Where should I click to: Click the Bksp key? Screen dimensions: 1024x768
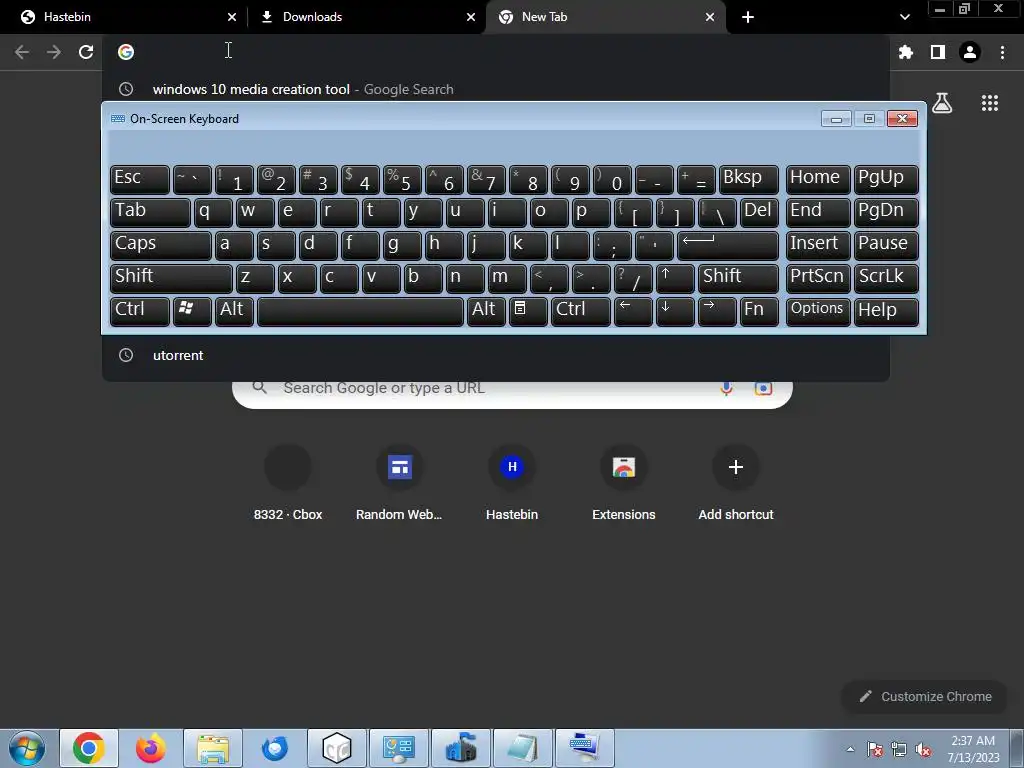click(x=748, y=180)
